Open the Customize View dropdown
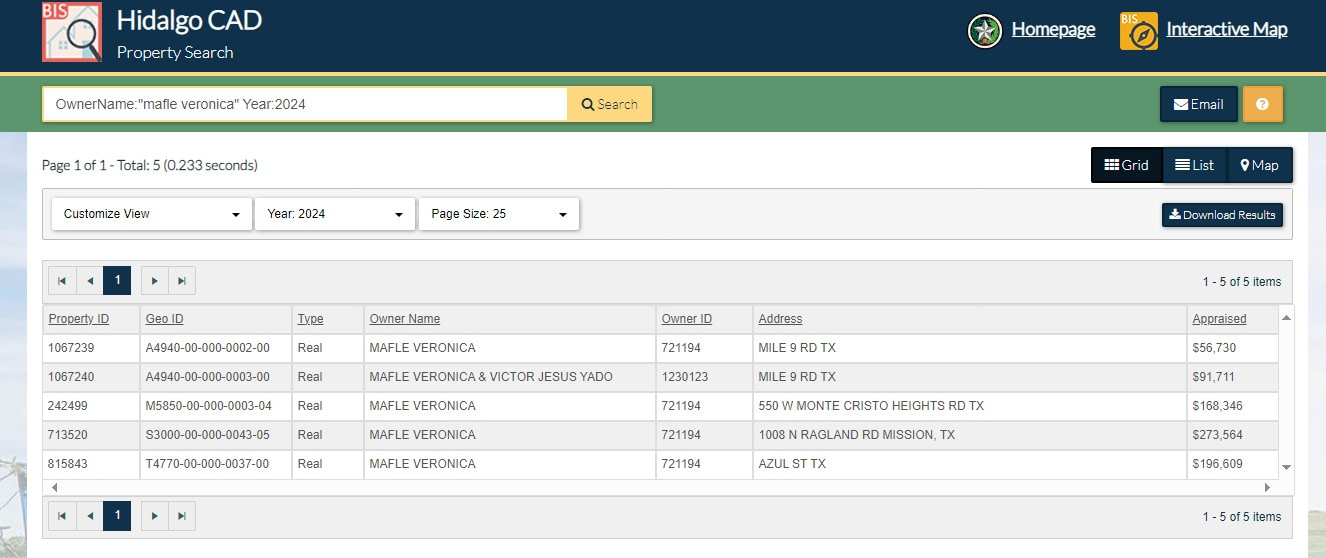The width and height of the screenshot is (1326, 558). (x=152, y=214)
